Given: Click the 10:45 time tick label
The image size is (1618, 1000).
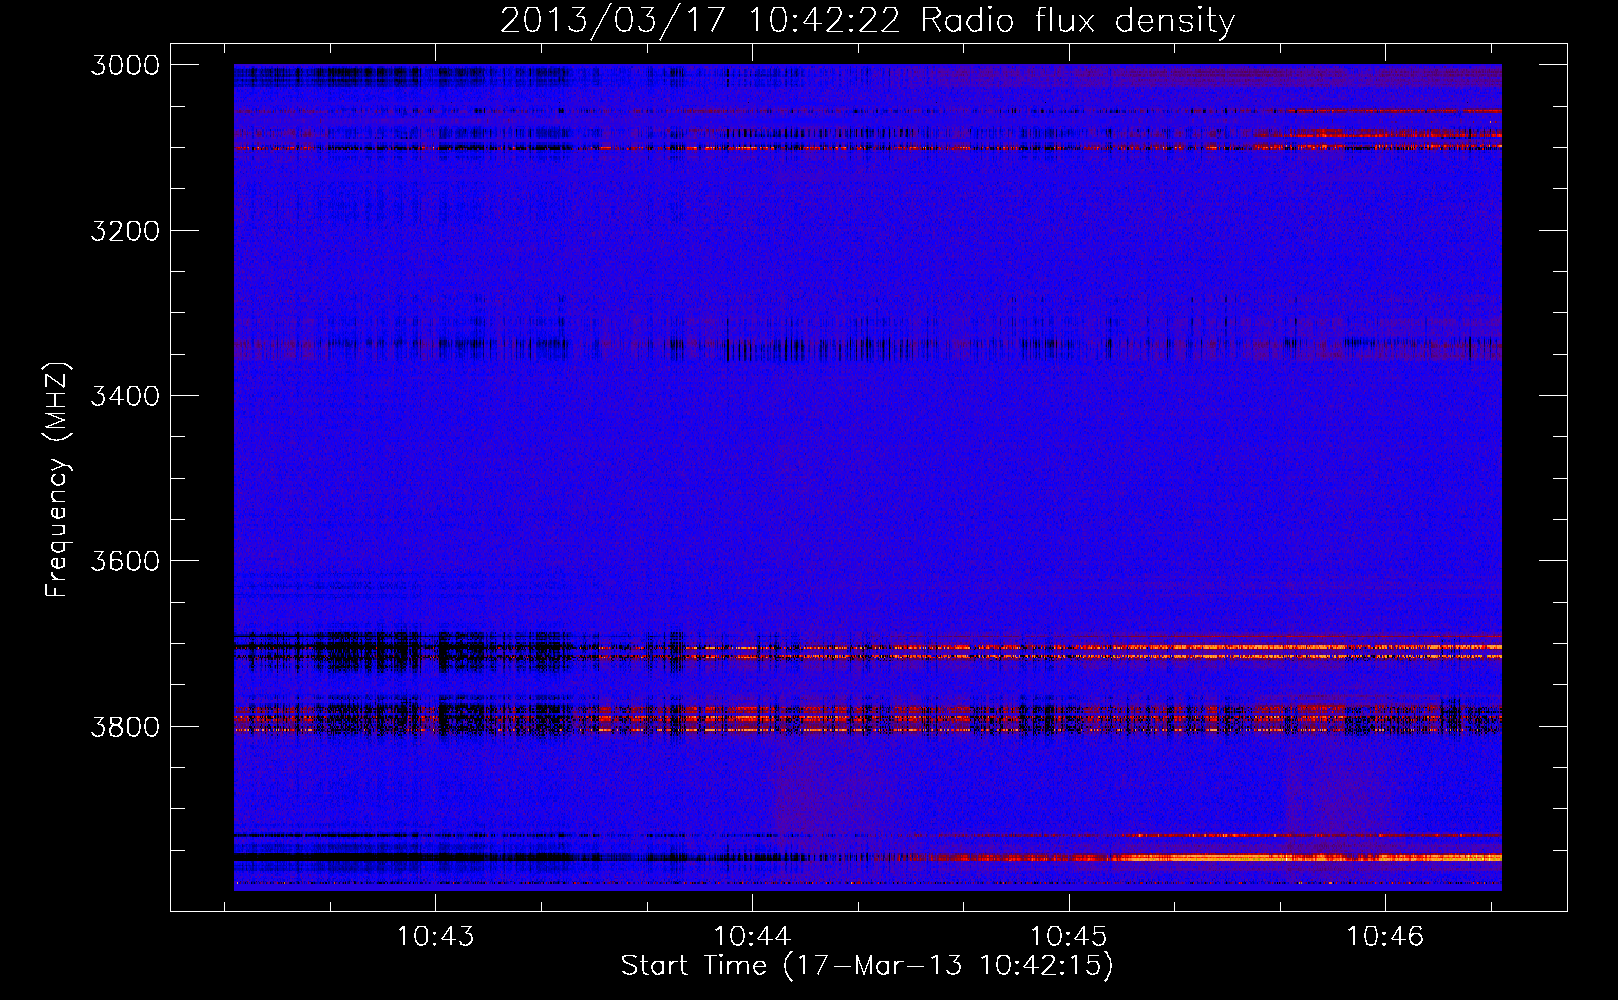Looking at the screenshot, I should point(1069,937).
